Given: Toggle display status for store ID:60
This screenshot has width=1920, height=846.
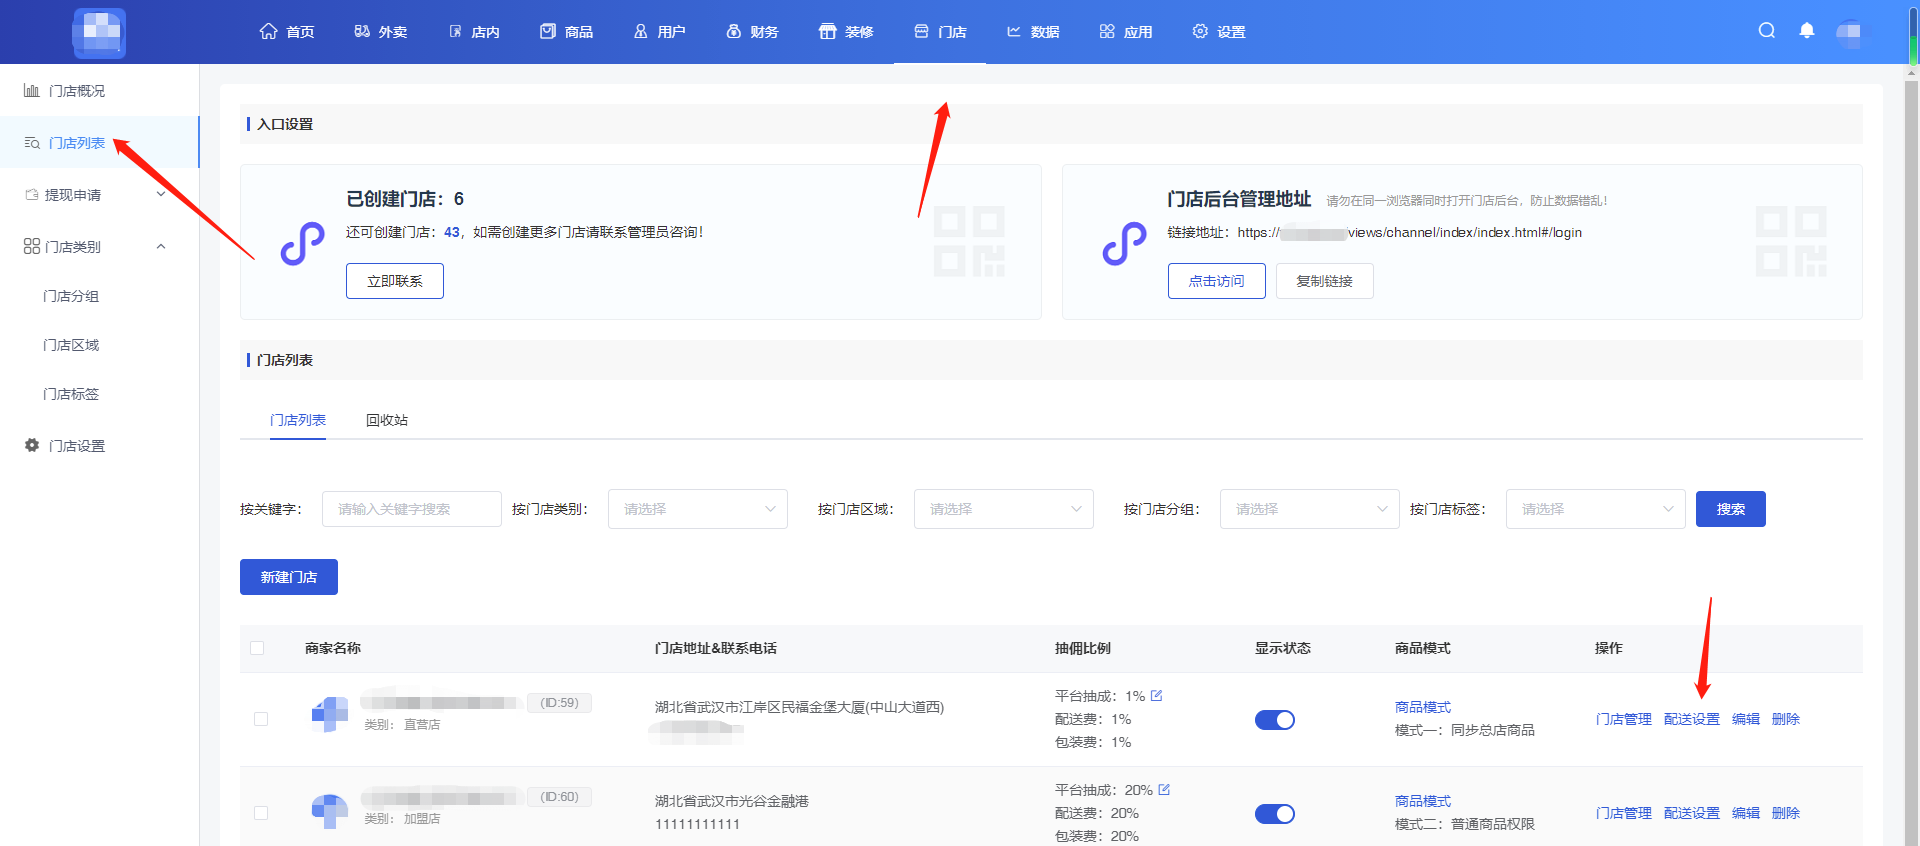Looking at the screenshot, I should click(x=1274, y=814).
